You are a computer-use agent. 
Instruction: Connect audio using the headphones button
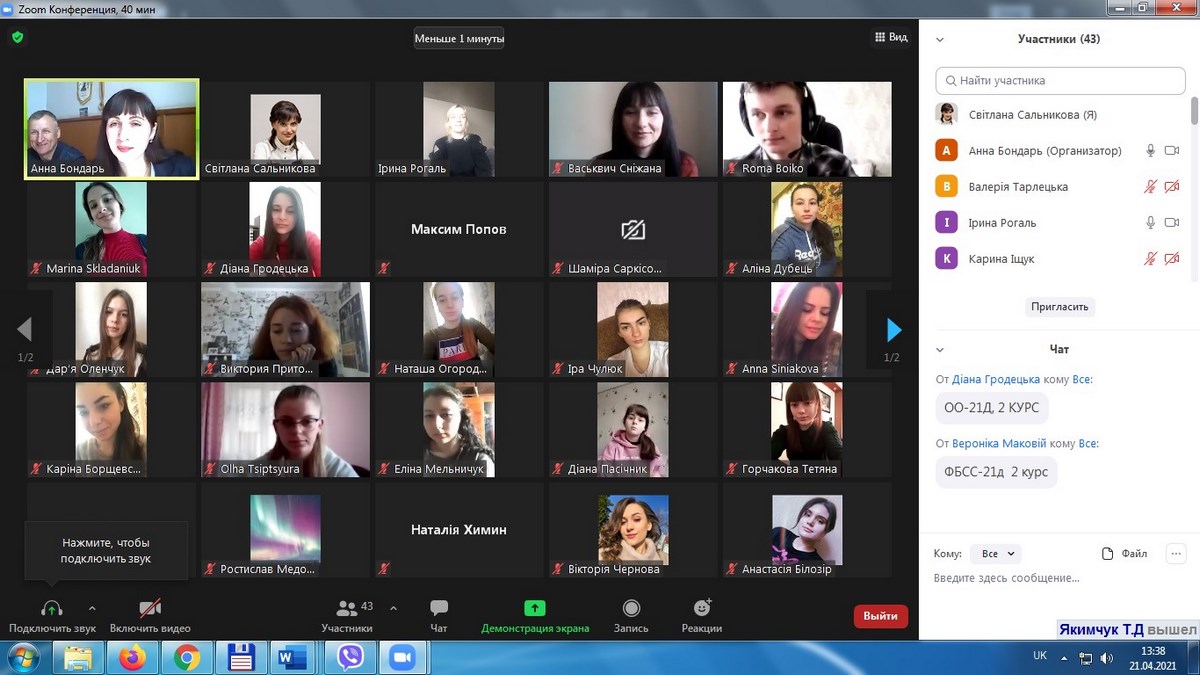52,608
